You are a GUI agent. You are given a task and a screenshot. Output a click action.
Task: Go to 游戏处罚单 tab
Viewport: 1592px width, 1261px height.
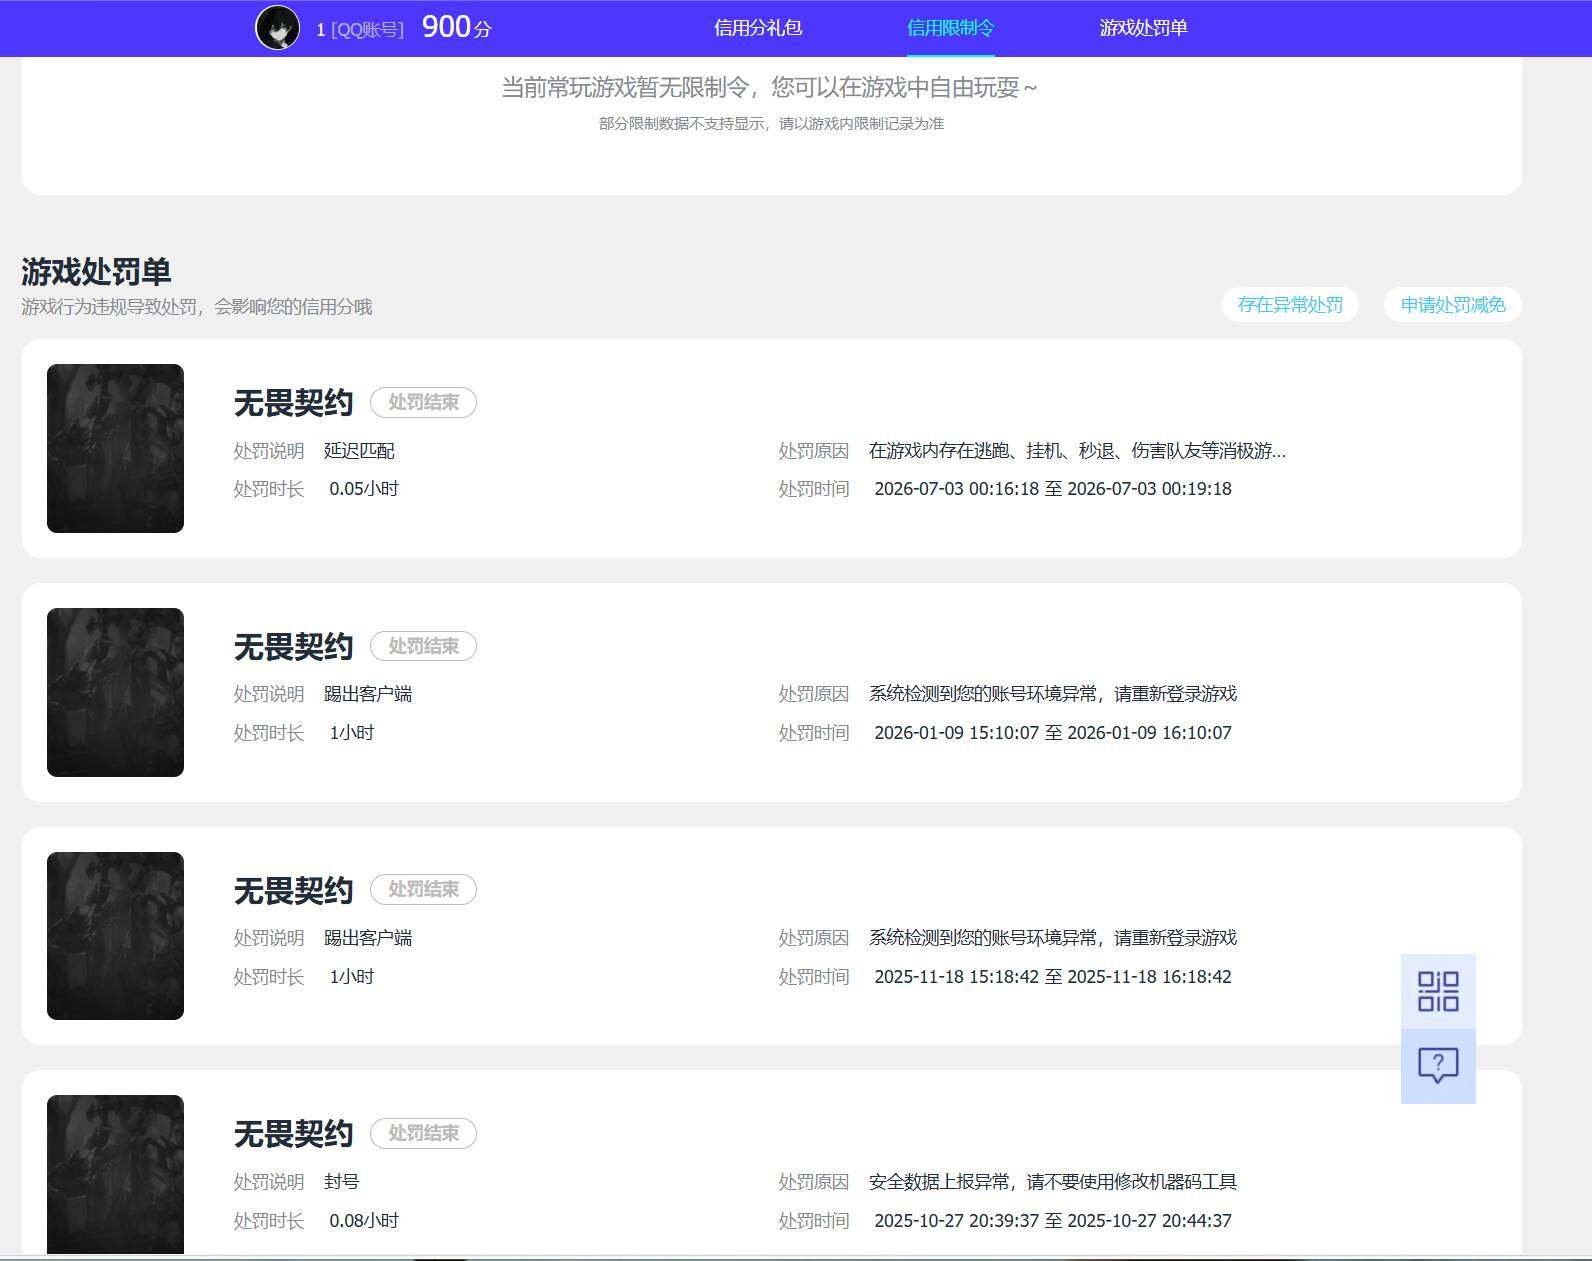pyautogui.click(x=1143, y=28)
